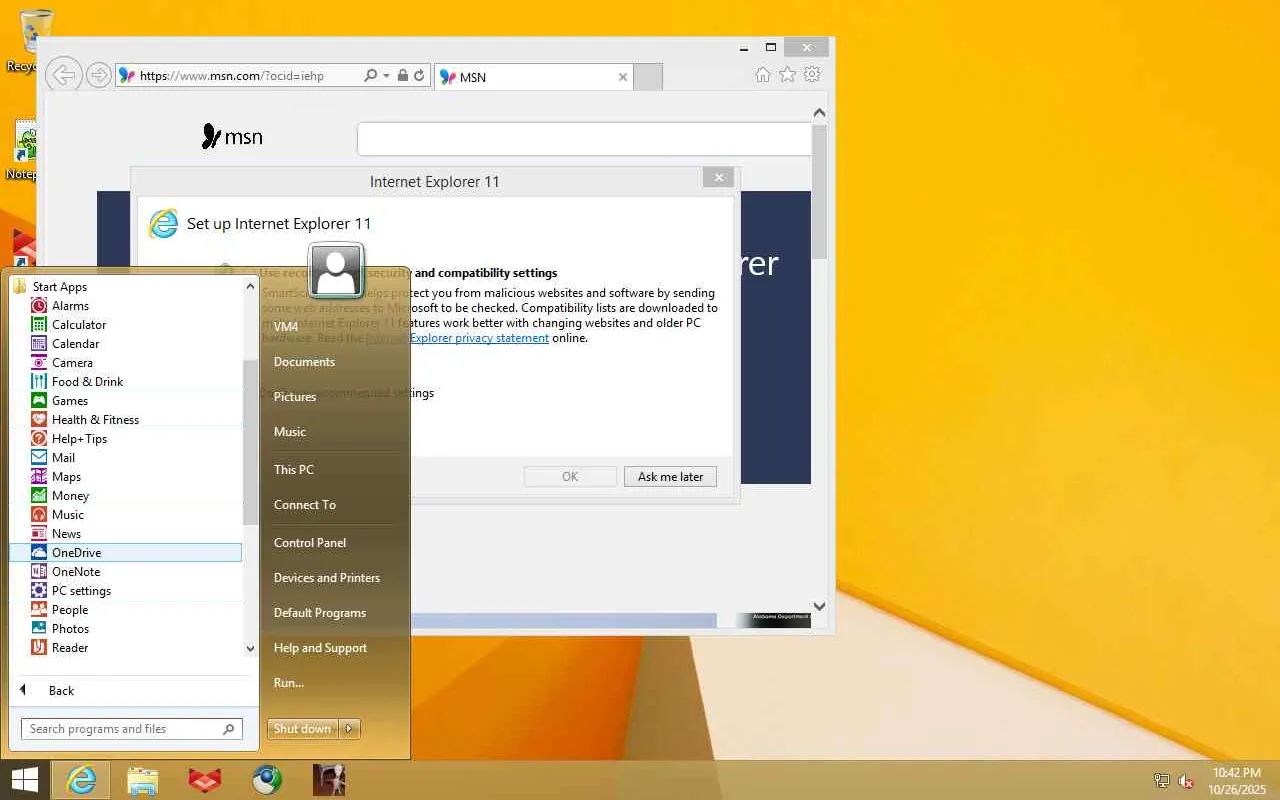Refresh the MSN page in Internet Explorer
Image resolution: width=1280 pixels, height=800 pixels.
coord(420,76)
